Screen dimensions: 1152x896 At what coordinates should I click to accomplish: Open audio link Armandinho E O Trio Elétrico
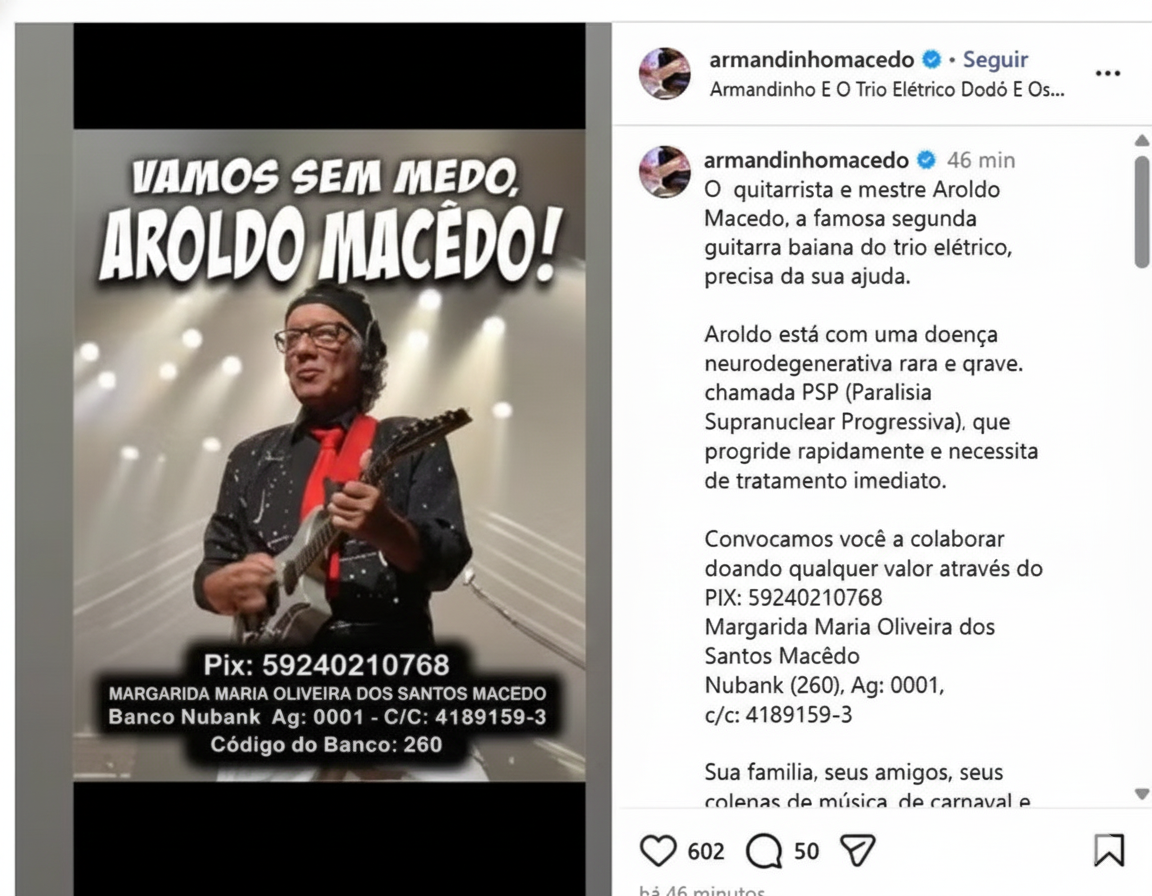click(887, 90)
